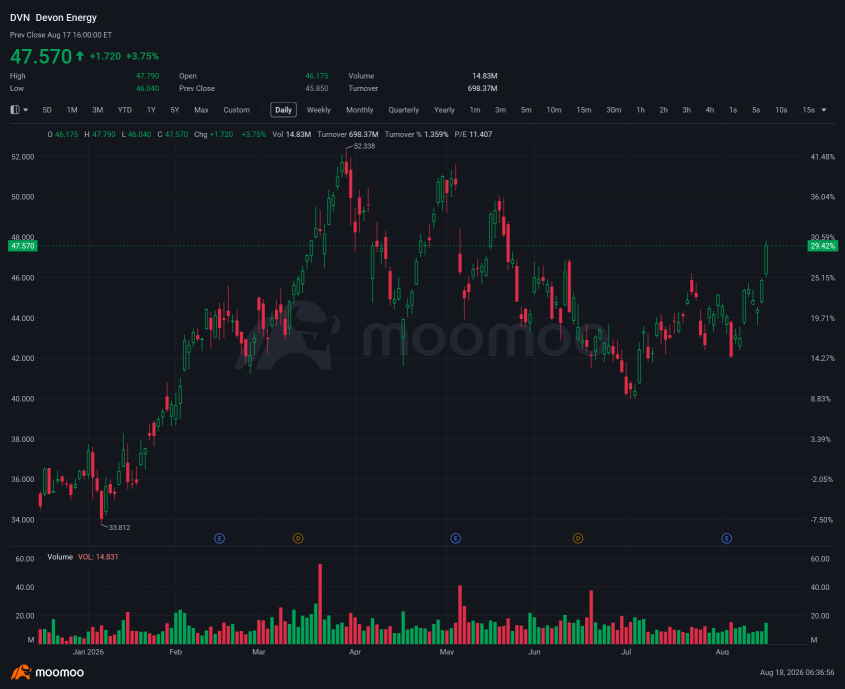Select the 1M time range
Screen dimensions: 845x689
(72, 110)
